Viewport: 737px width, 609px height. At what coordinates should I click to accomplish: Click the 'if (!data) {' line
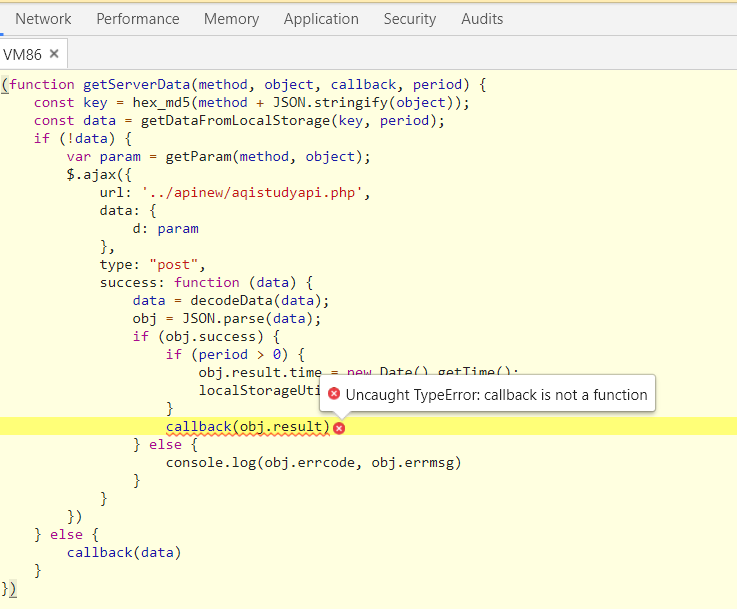83,139
